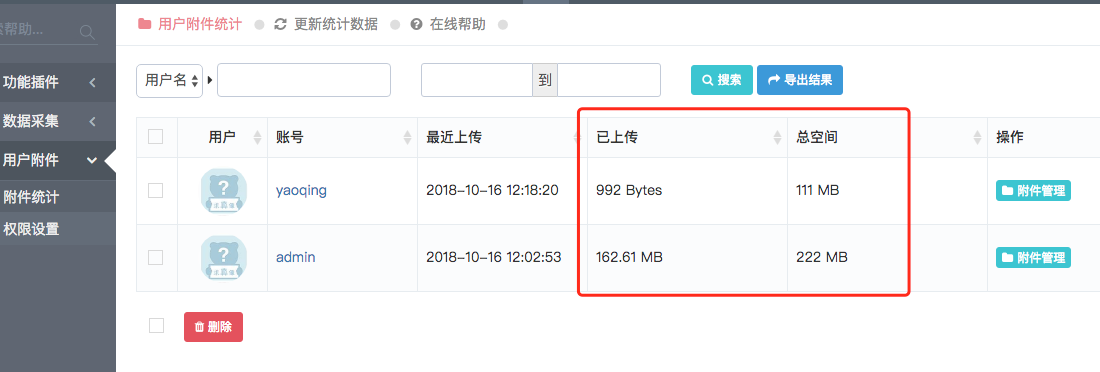
Task: Expand the 数据采集 sidebar menu
Action: pyautogui.click(x=58, y=121)
